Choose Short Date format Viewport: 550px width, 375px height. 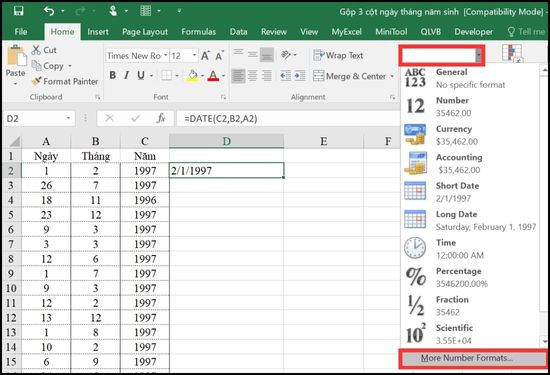(x=470, y=192)
